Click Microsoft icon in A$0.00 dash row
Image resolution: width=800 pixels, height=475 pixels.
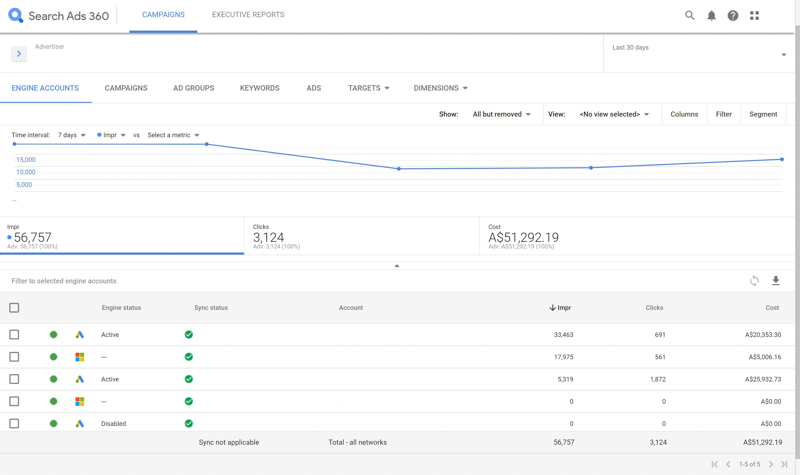click(80, 402)
